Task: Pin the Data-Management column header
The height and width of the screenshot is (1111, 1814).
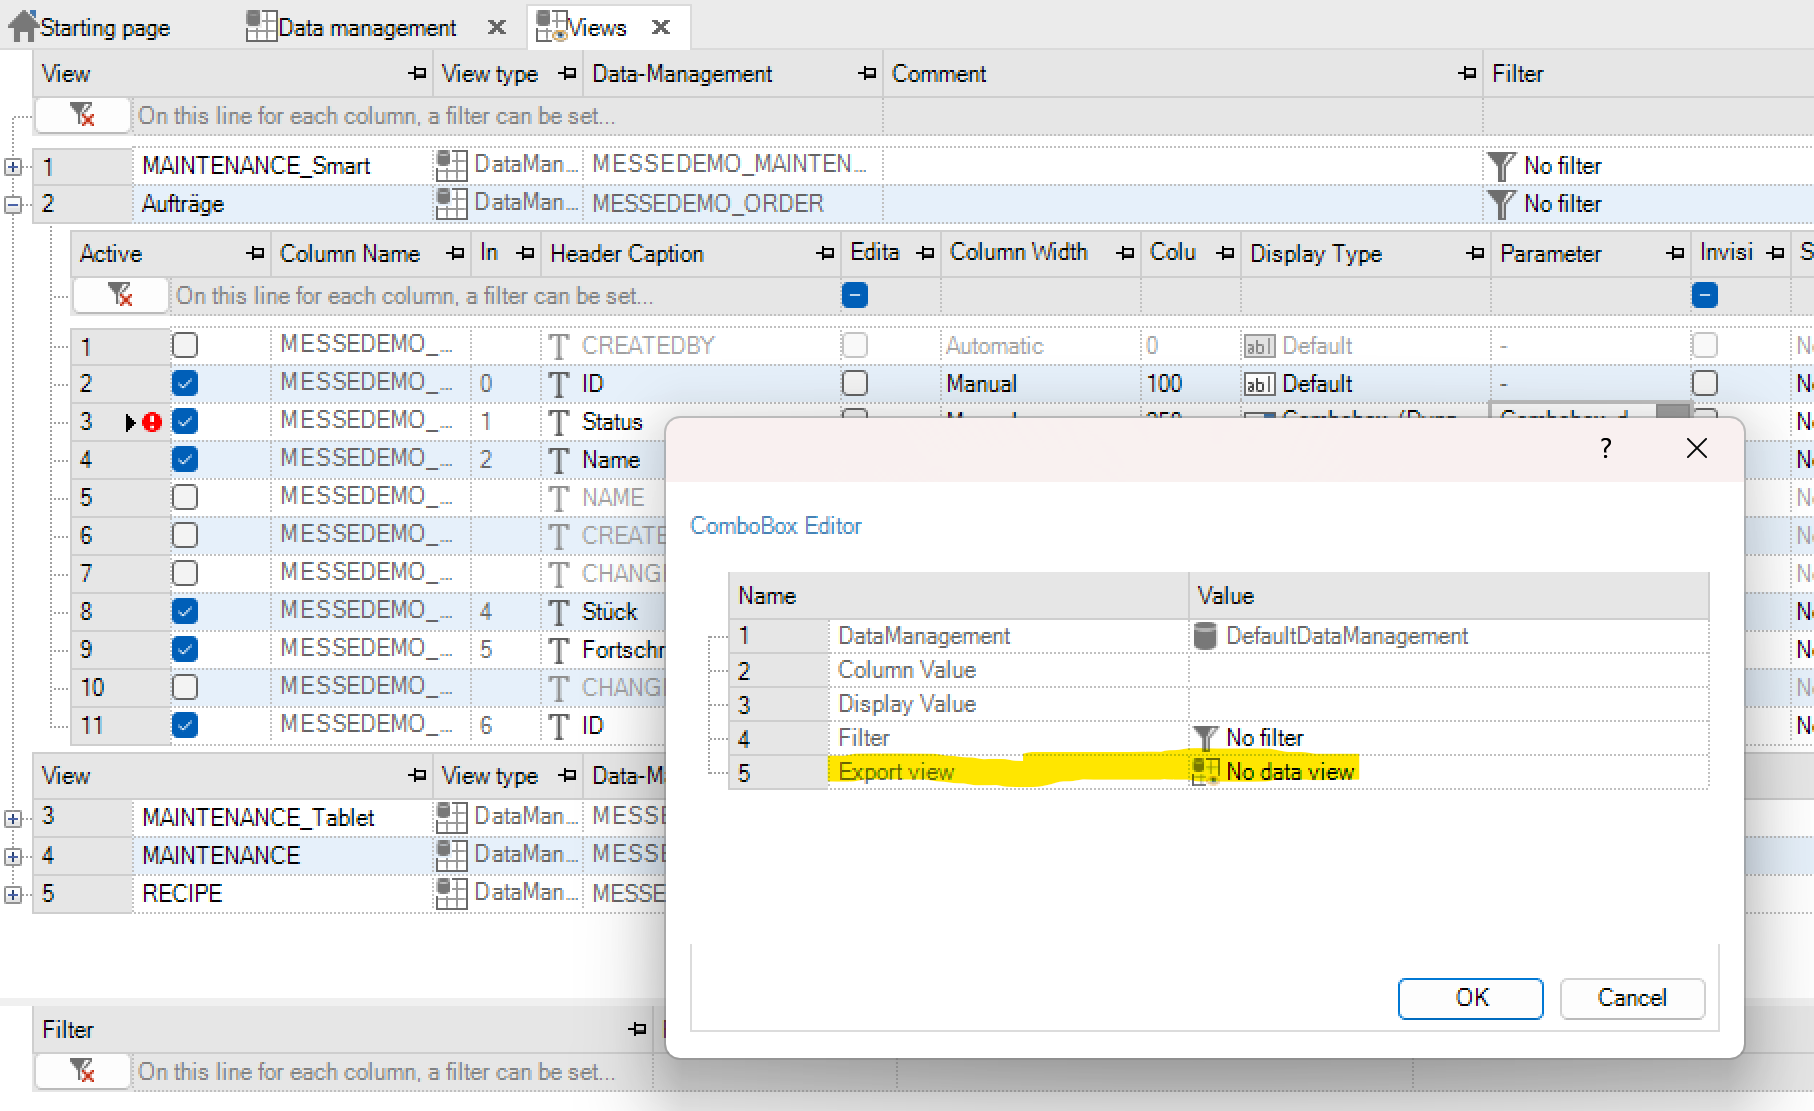Action: 867,74
